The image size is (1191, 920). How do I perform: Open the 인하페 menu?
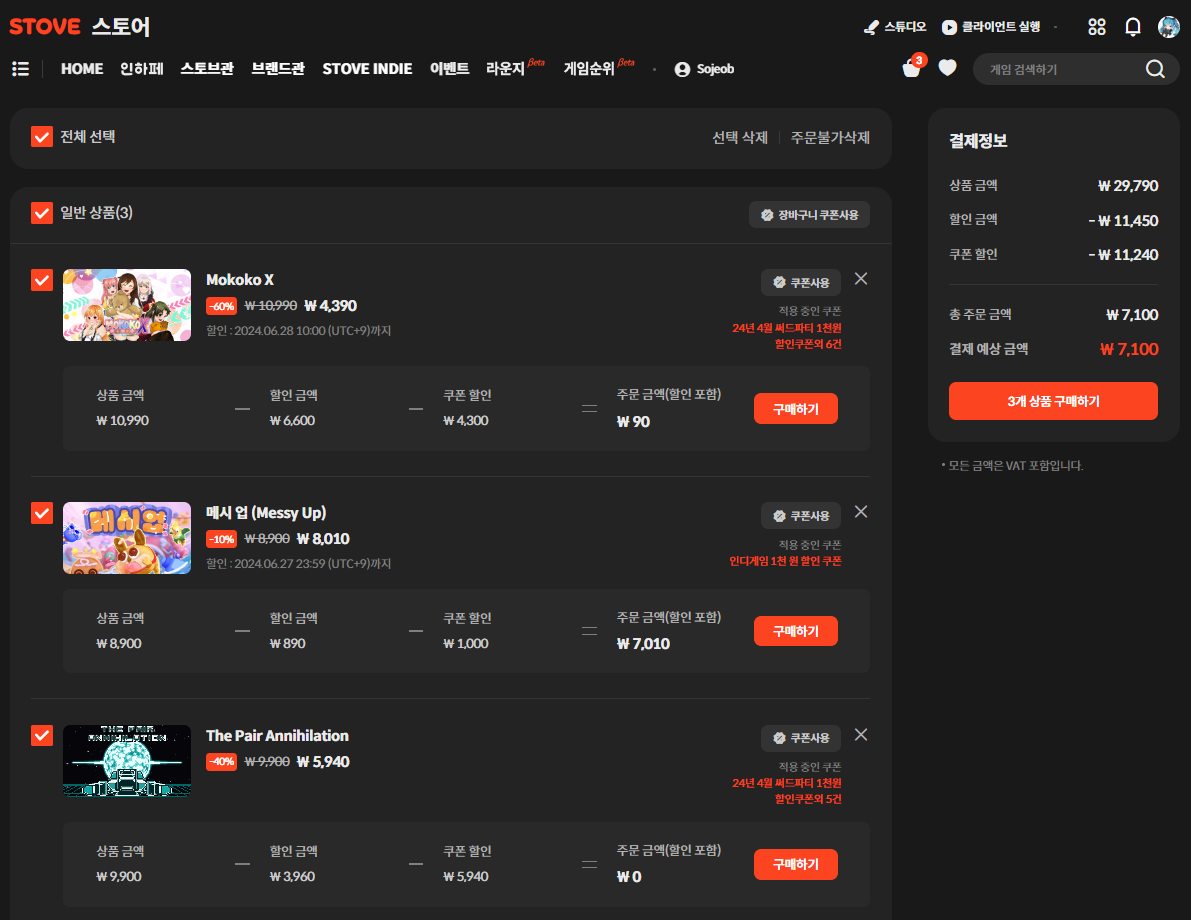click(142, 69)
